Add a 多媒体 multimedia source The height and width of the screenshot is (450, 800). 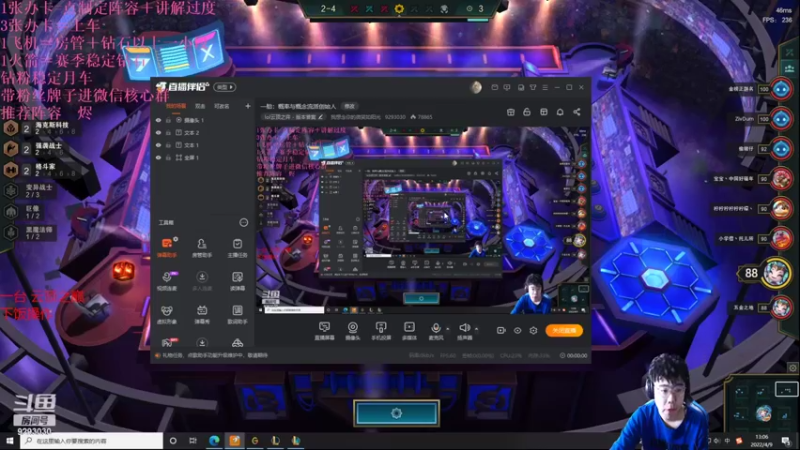tap(409, 331)
